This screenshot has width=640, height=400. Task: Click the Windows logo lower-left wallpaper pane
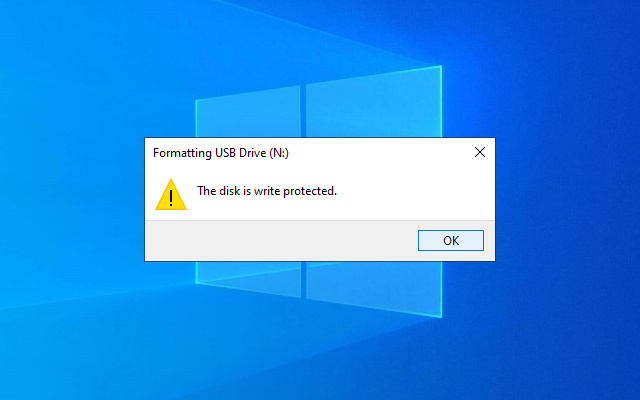[x=249, y=278]
